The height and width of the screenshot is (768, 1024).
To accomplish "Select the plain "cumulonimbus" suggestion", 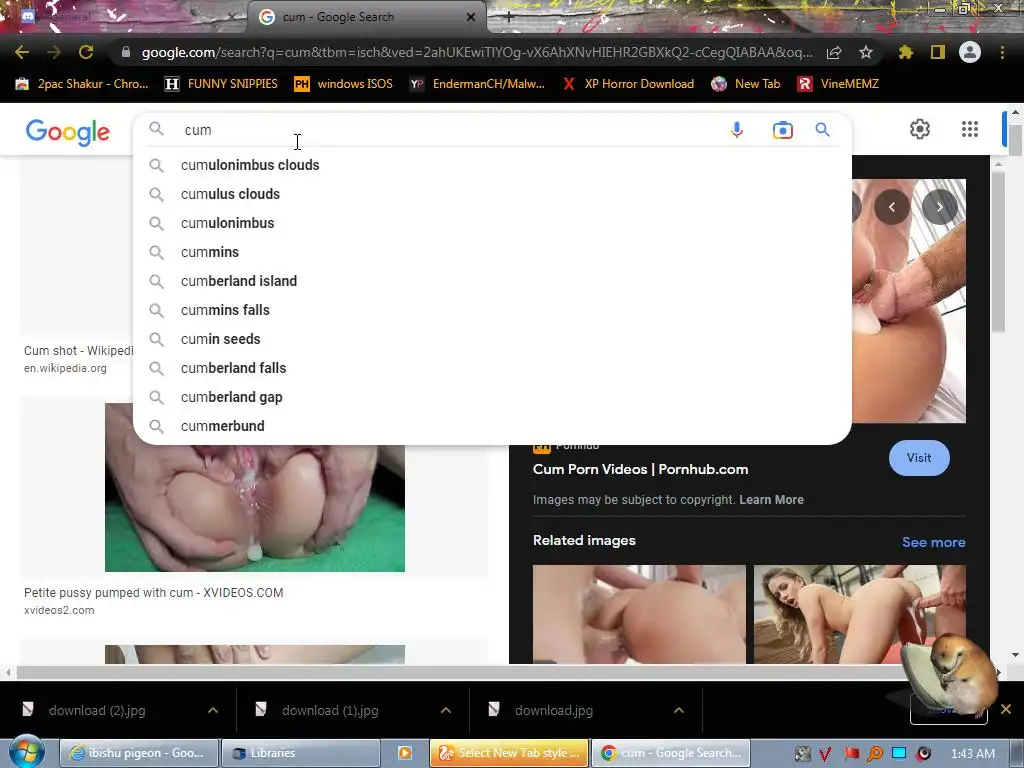I will (x=492, y=223).
